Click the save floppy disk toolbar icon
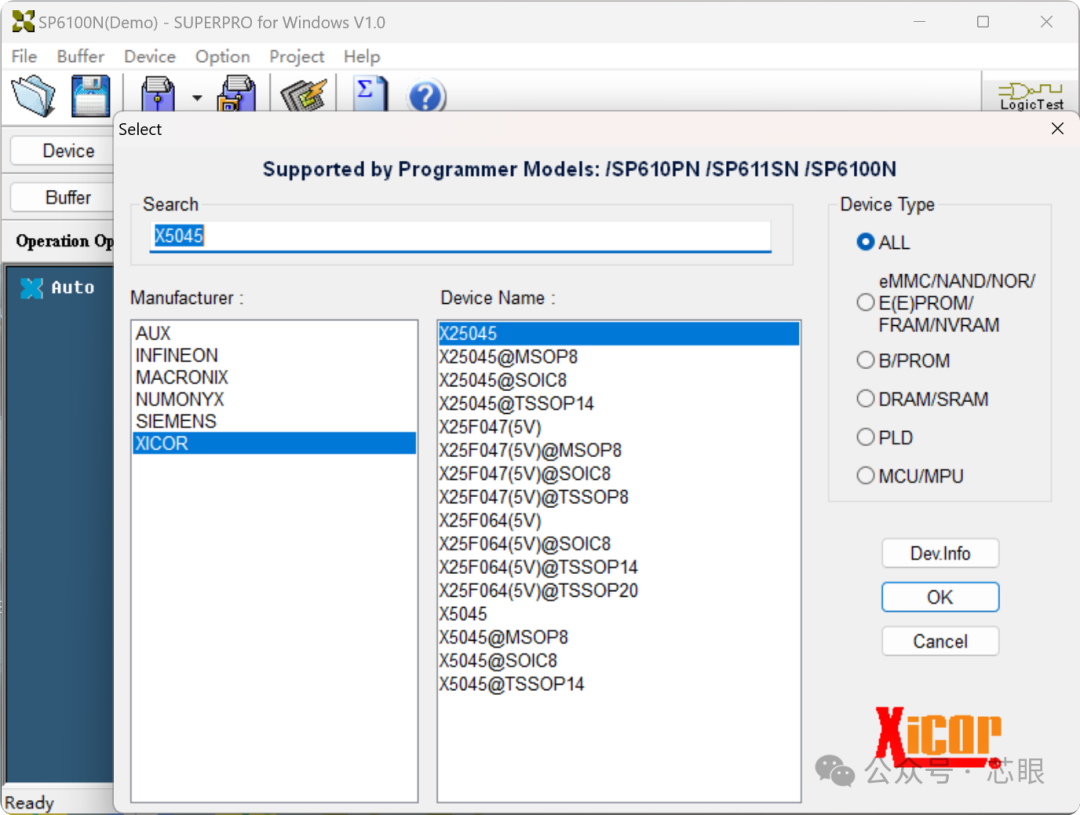Image resolution: width=1080 pixels, height=815 pixels. [91, 95]
